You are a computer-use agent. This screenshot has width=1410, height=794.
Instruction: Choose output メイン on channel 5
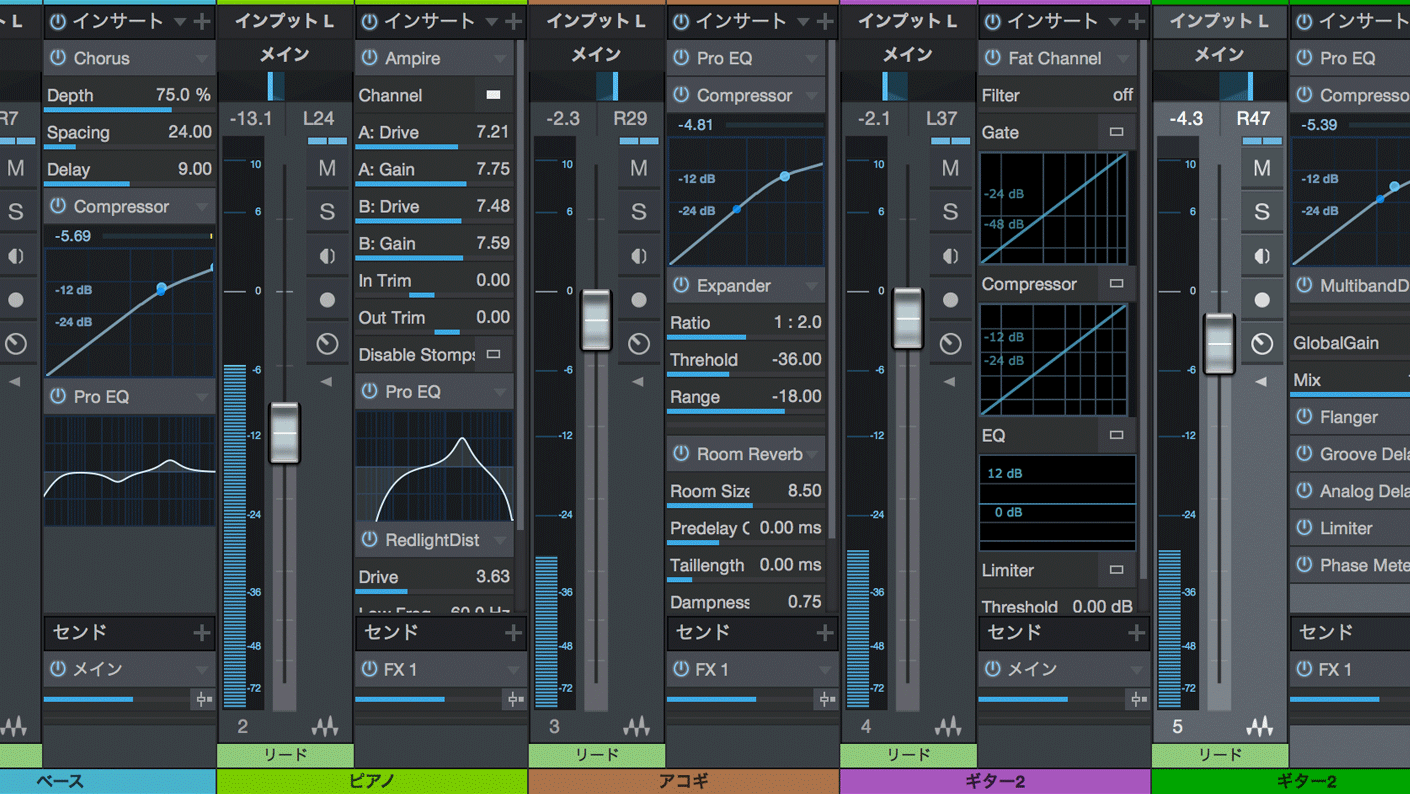click(1220, 55)
